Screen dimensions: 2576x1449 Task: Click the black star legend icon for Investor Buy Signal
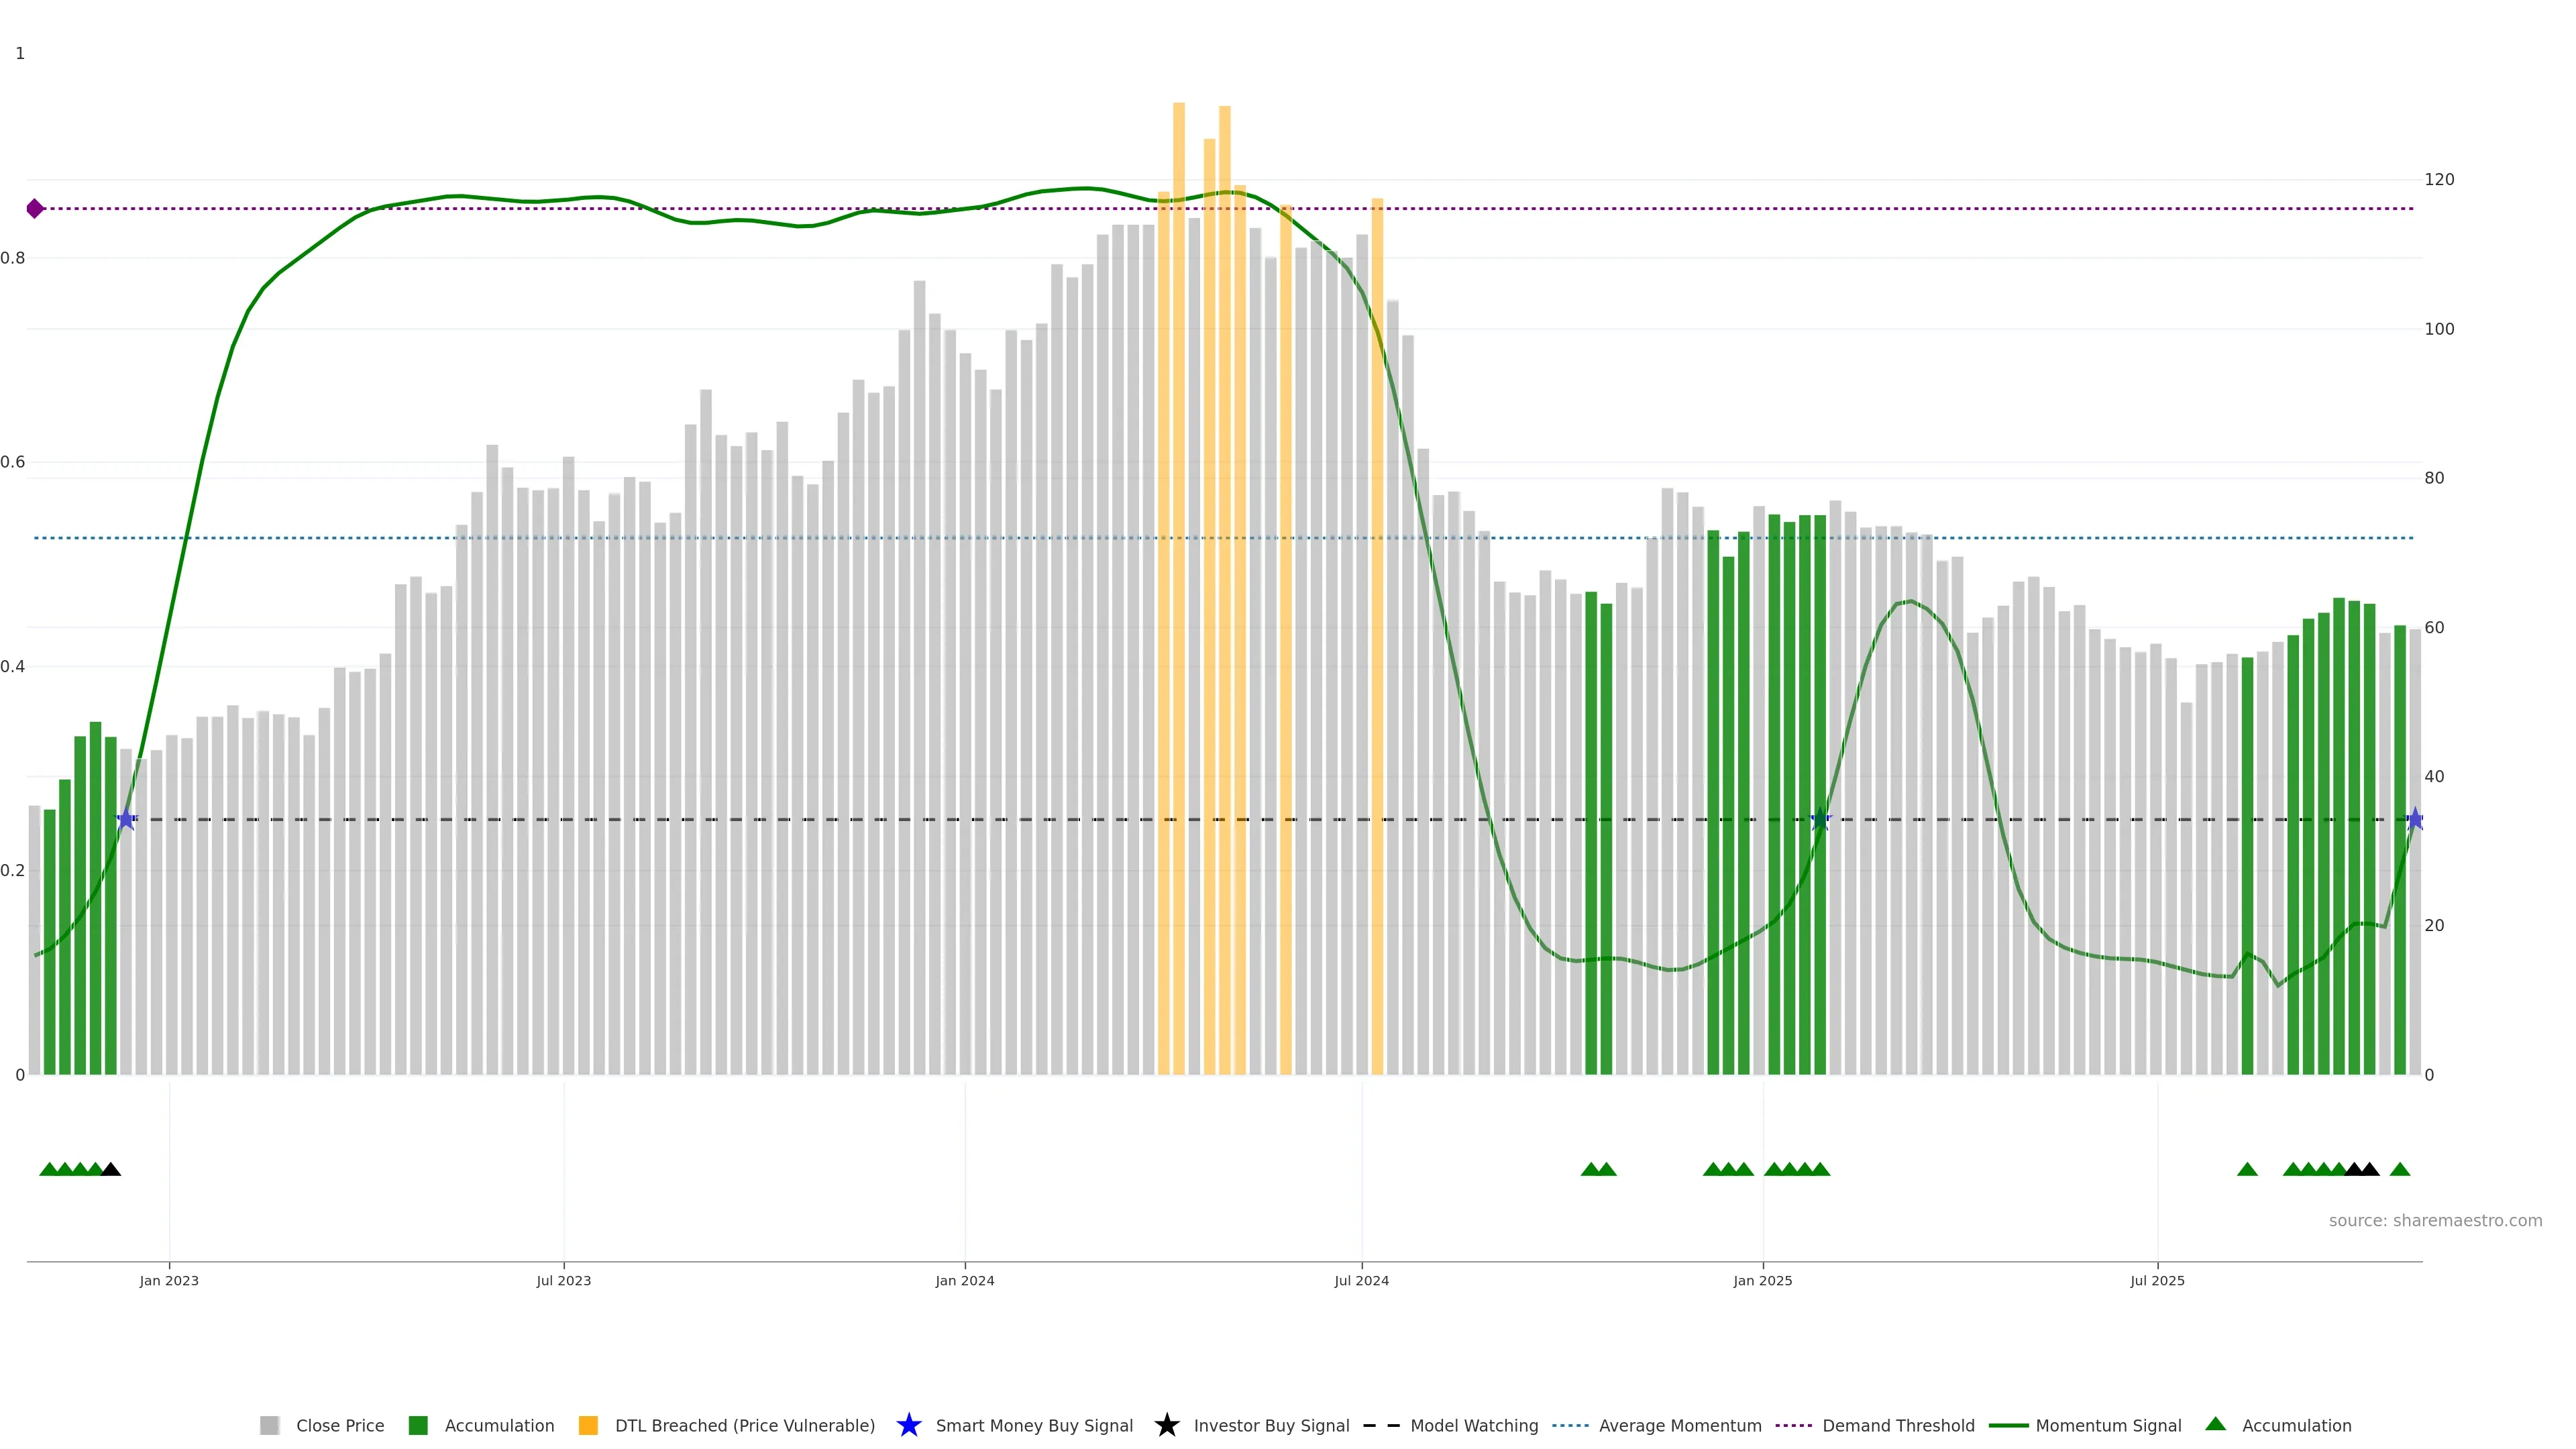[1166, 1425]
